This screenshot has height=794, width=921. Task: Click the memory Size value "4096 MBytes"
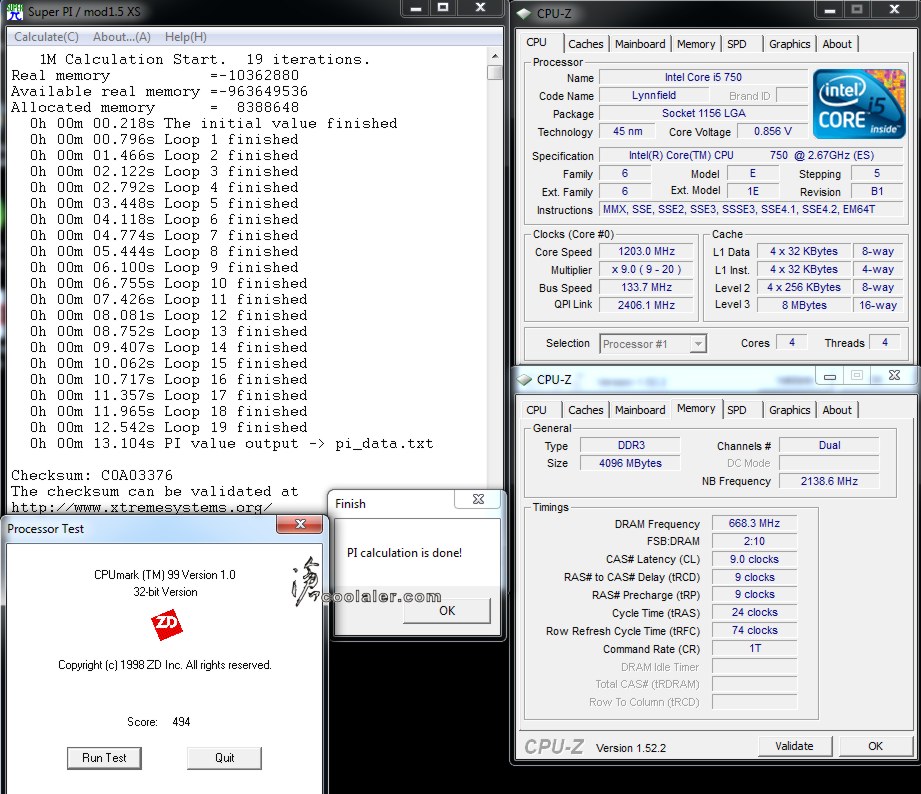point(631,463)
